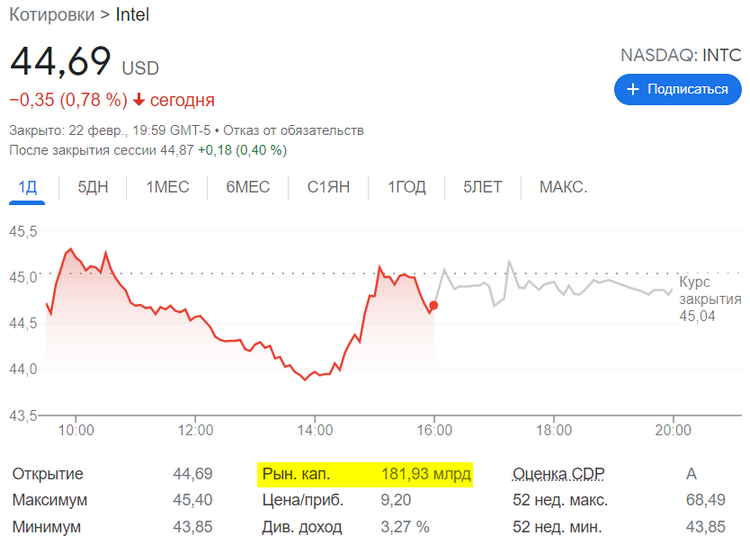Screen dimensions: 750x545
Task: Show the МАКС. full history tab
Action: pyautogui.click(x=563, y=187)
